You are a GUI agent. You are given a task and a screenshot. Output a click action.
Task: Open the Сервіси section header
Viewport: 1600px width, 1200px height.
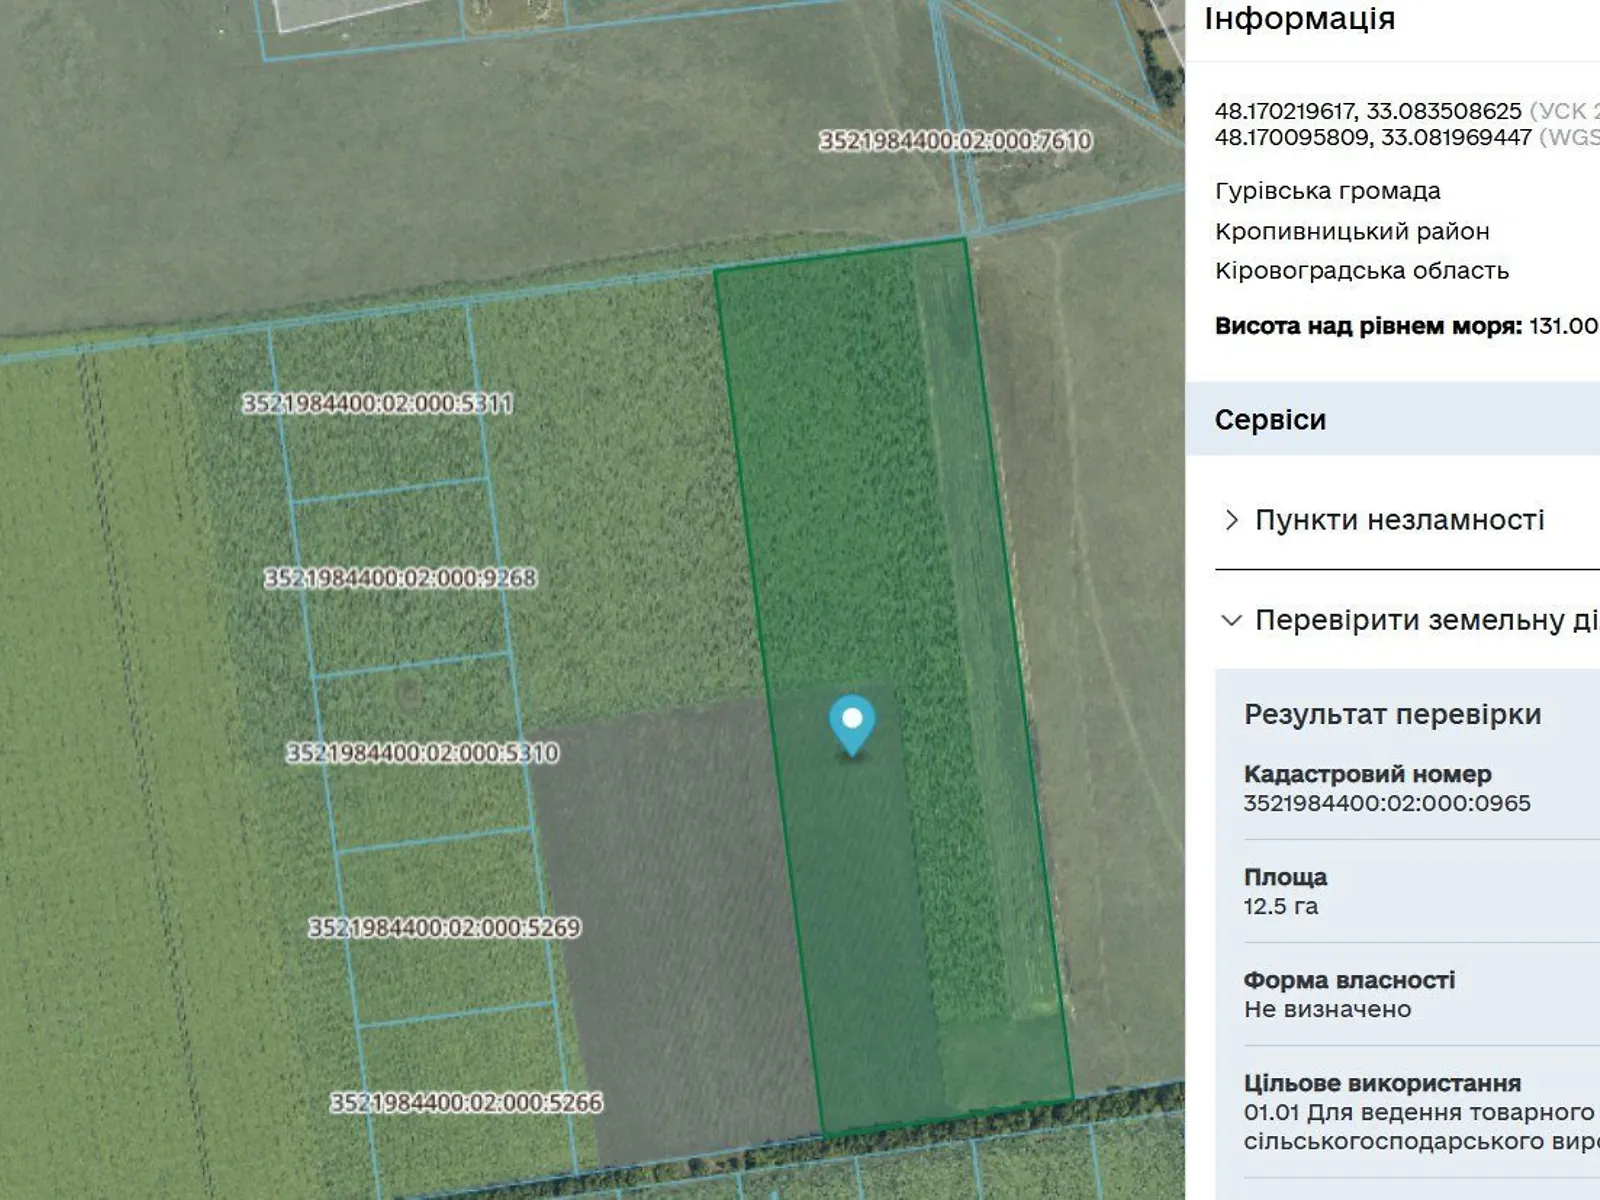point(1270,420)
